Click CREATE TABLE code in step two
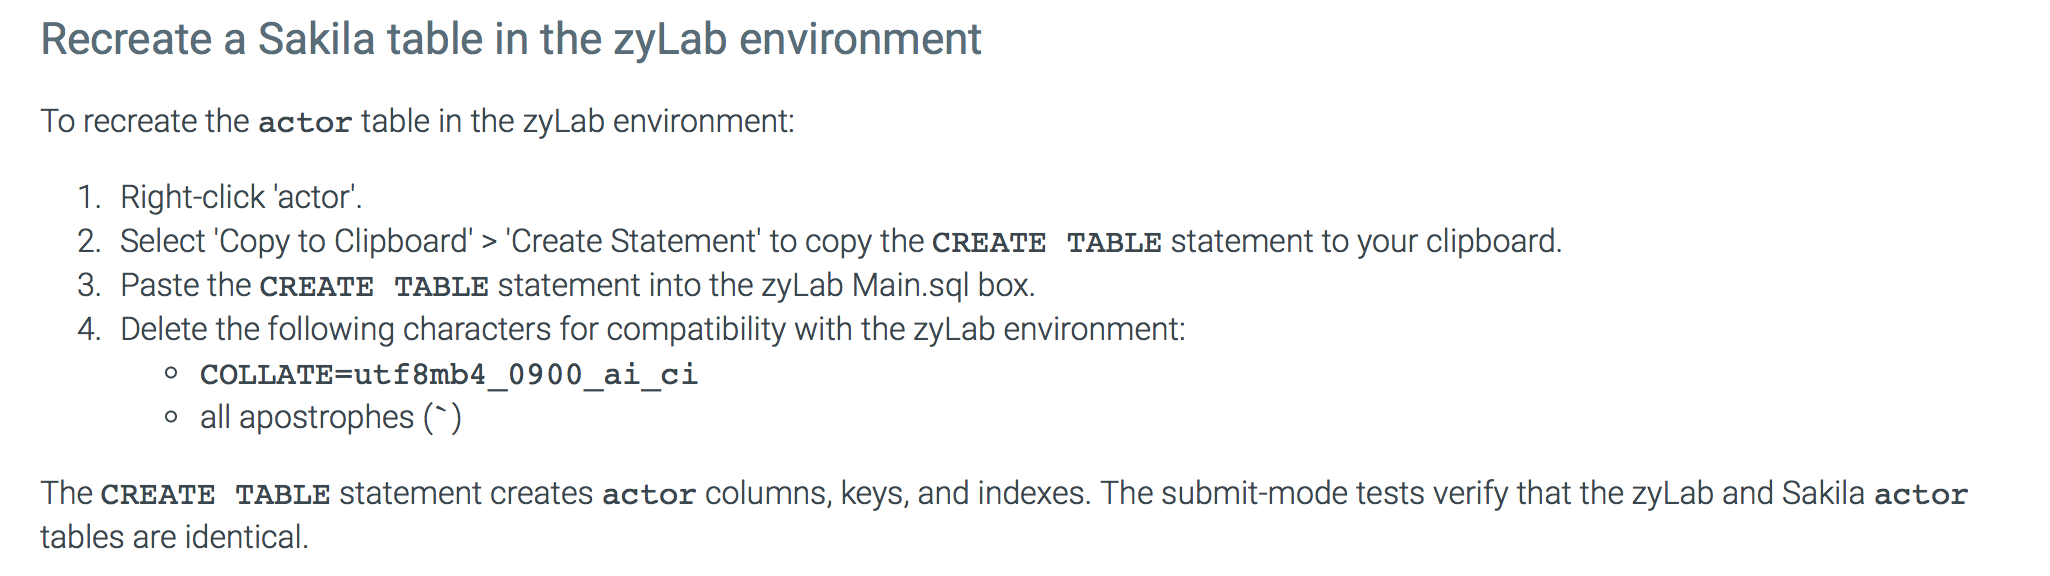This screenshot has height=576, width=2050. [x=1047, y=243]
